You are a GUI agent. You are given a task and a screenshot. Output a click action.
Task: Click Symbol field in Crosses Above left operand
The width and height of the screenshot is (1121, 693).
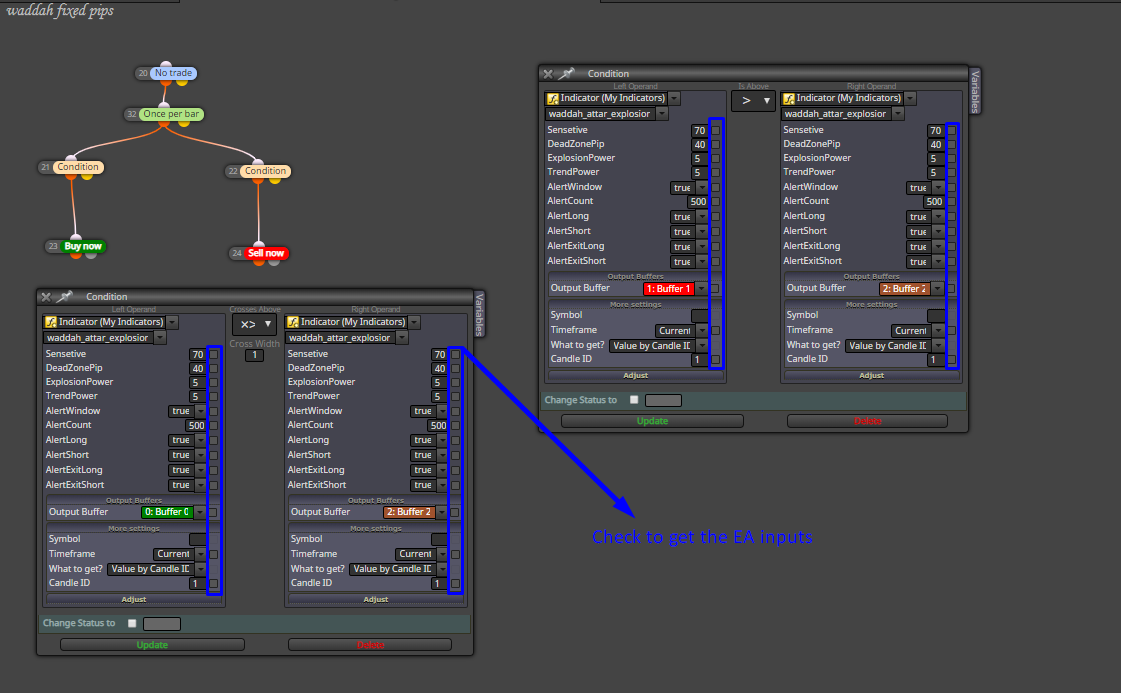click(x=198, y=539)
